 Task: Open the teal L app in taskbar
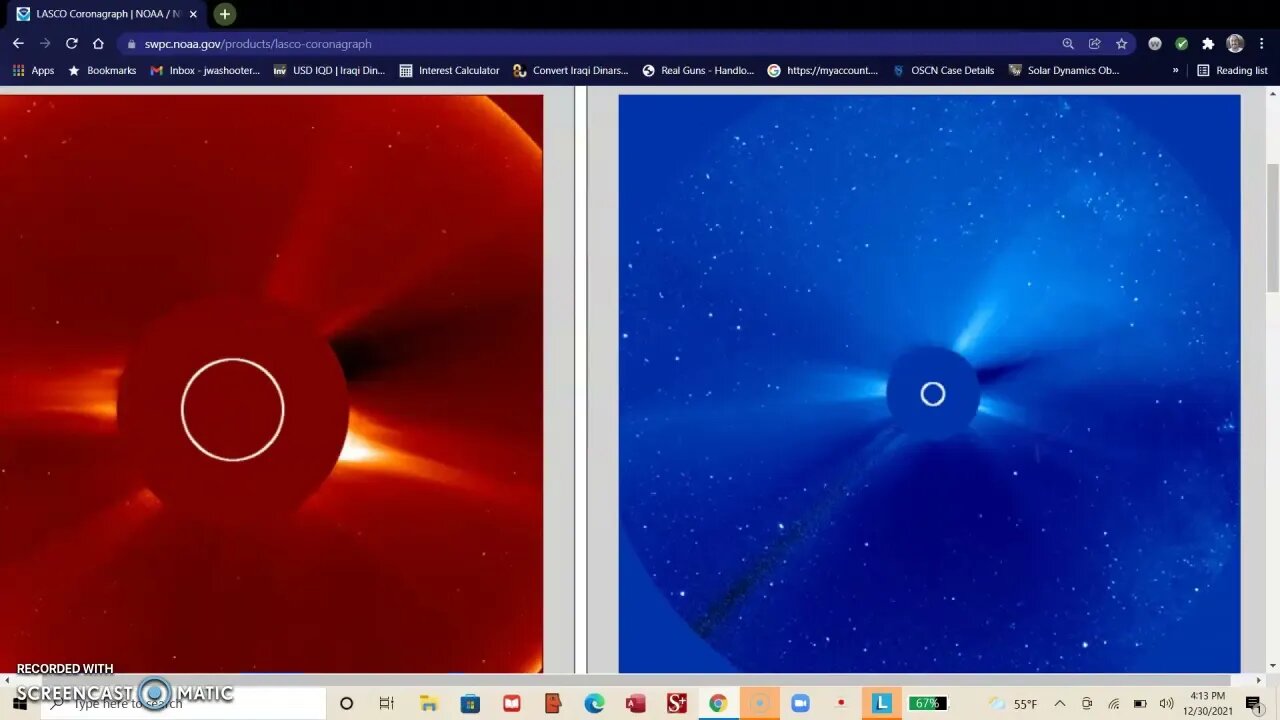point(882,703)
